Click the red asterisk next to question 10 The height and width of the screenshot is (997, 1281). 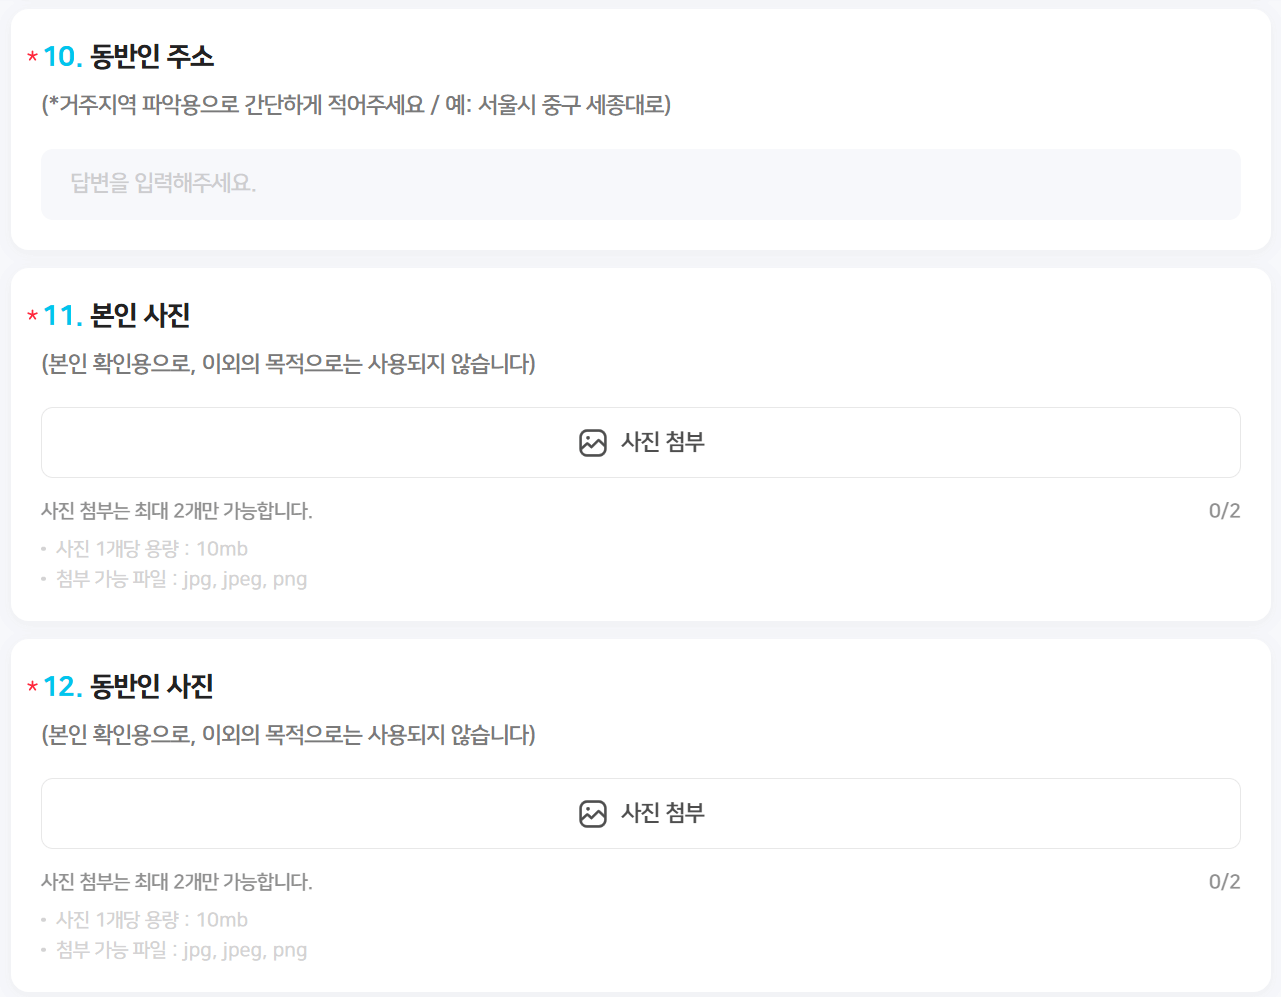pos(32,58)
